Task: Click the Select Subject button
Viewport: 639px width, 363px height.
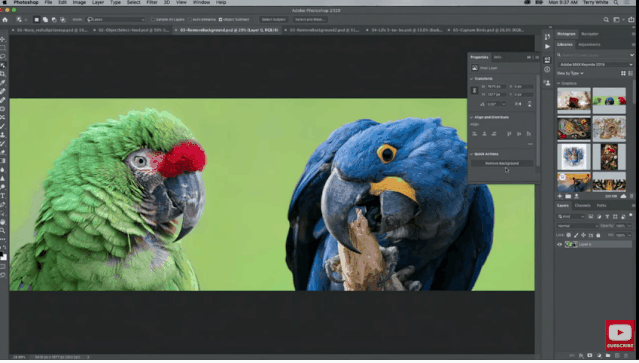Action: click(x=273, y=20)
